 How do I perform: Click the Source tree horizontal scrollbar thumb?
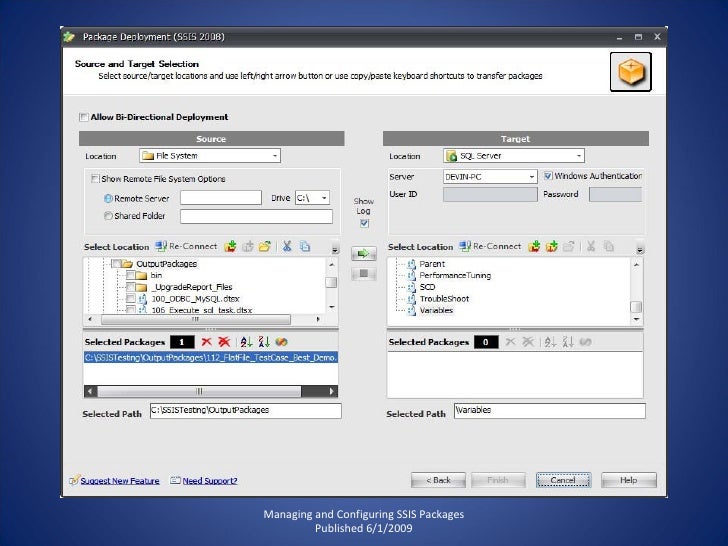click(x=195, y=319)
